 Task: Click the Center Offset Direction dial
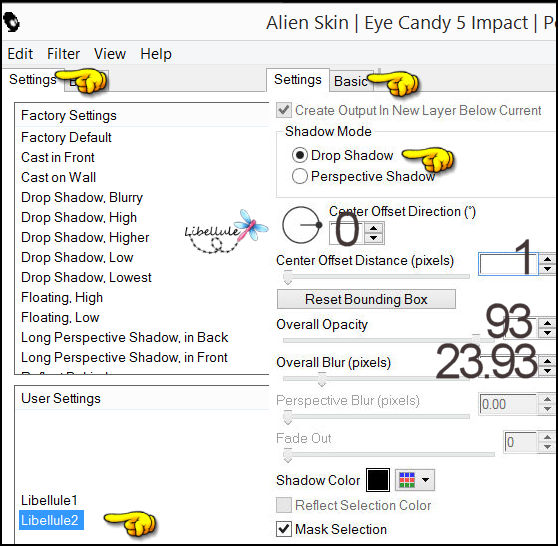[x=301, y=225]
